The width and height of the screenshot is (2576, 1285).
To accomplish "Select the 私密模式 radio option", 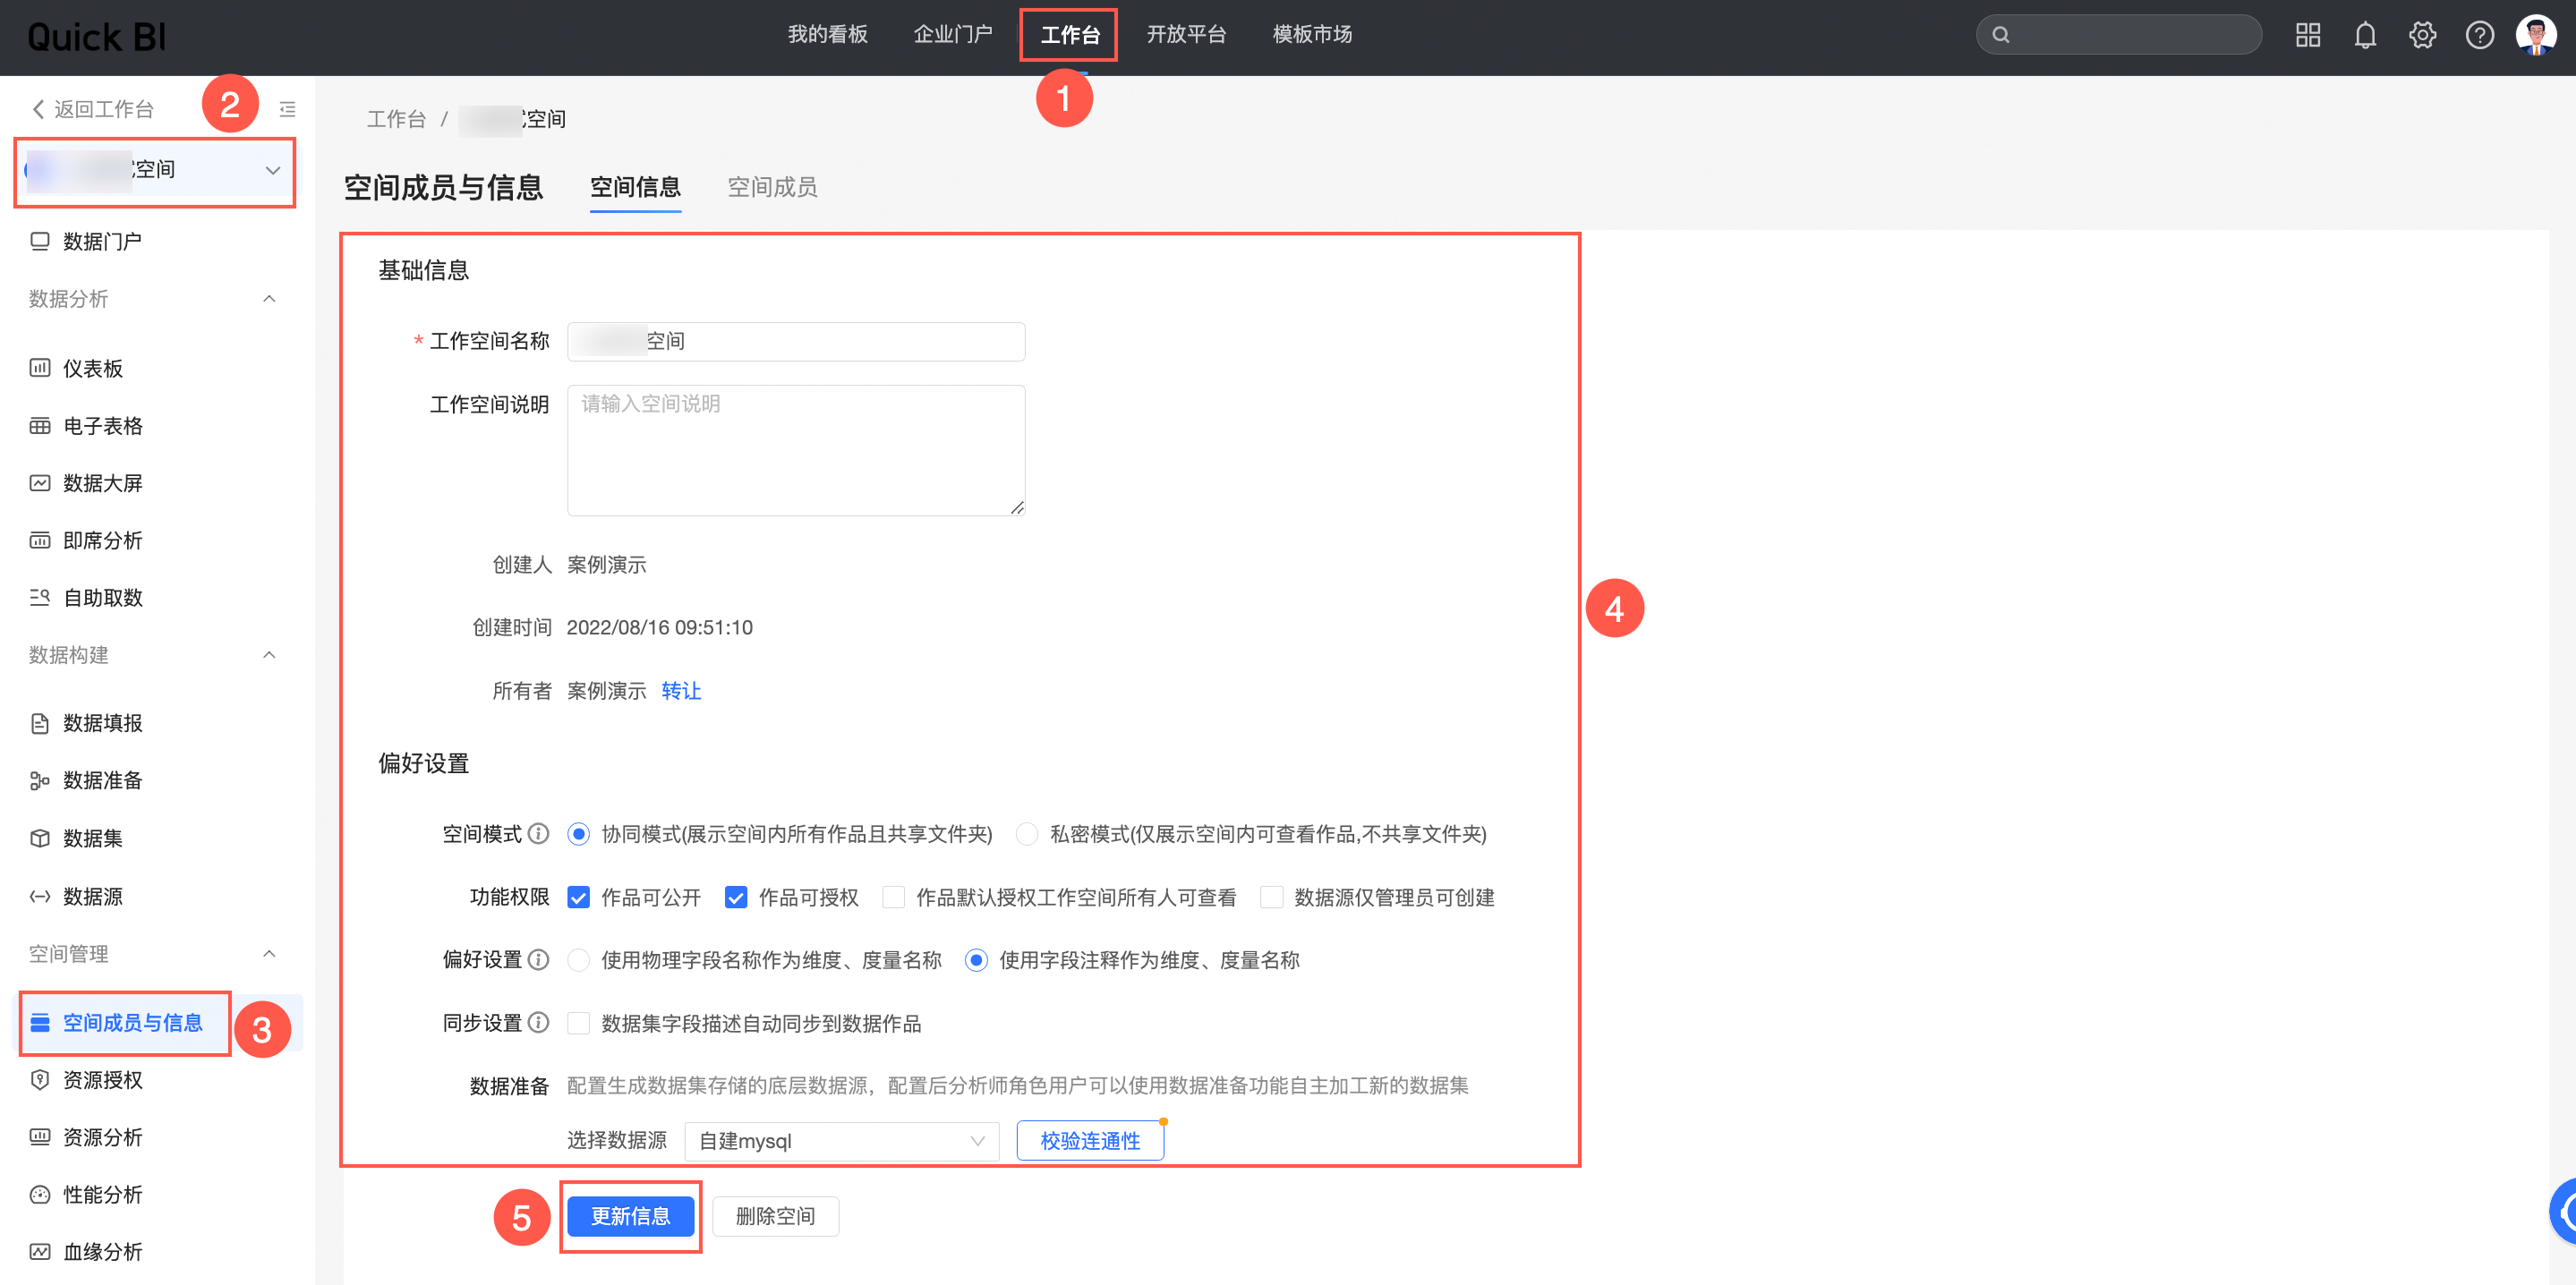I will tap(1026, 834).
